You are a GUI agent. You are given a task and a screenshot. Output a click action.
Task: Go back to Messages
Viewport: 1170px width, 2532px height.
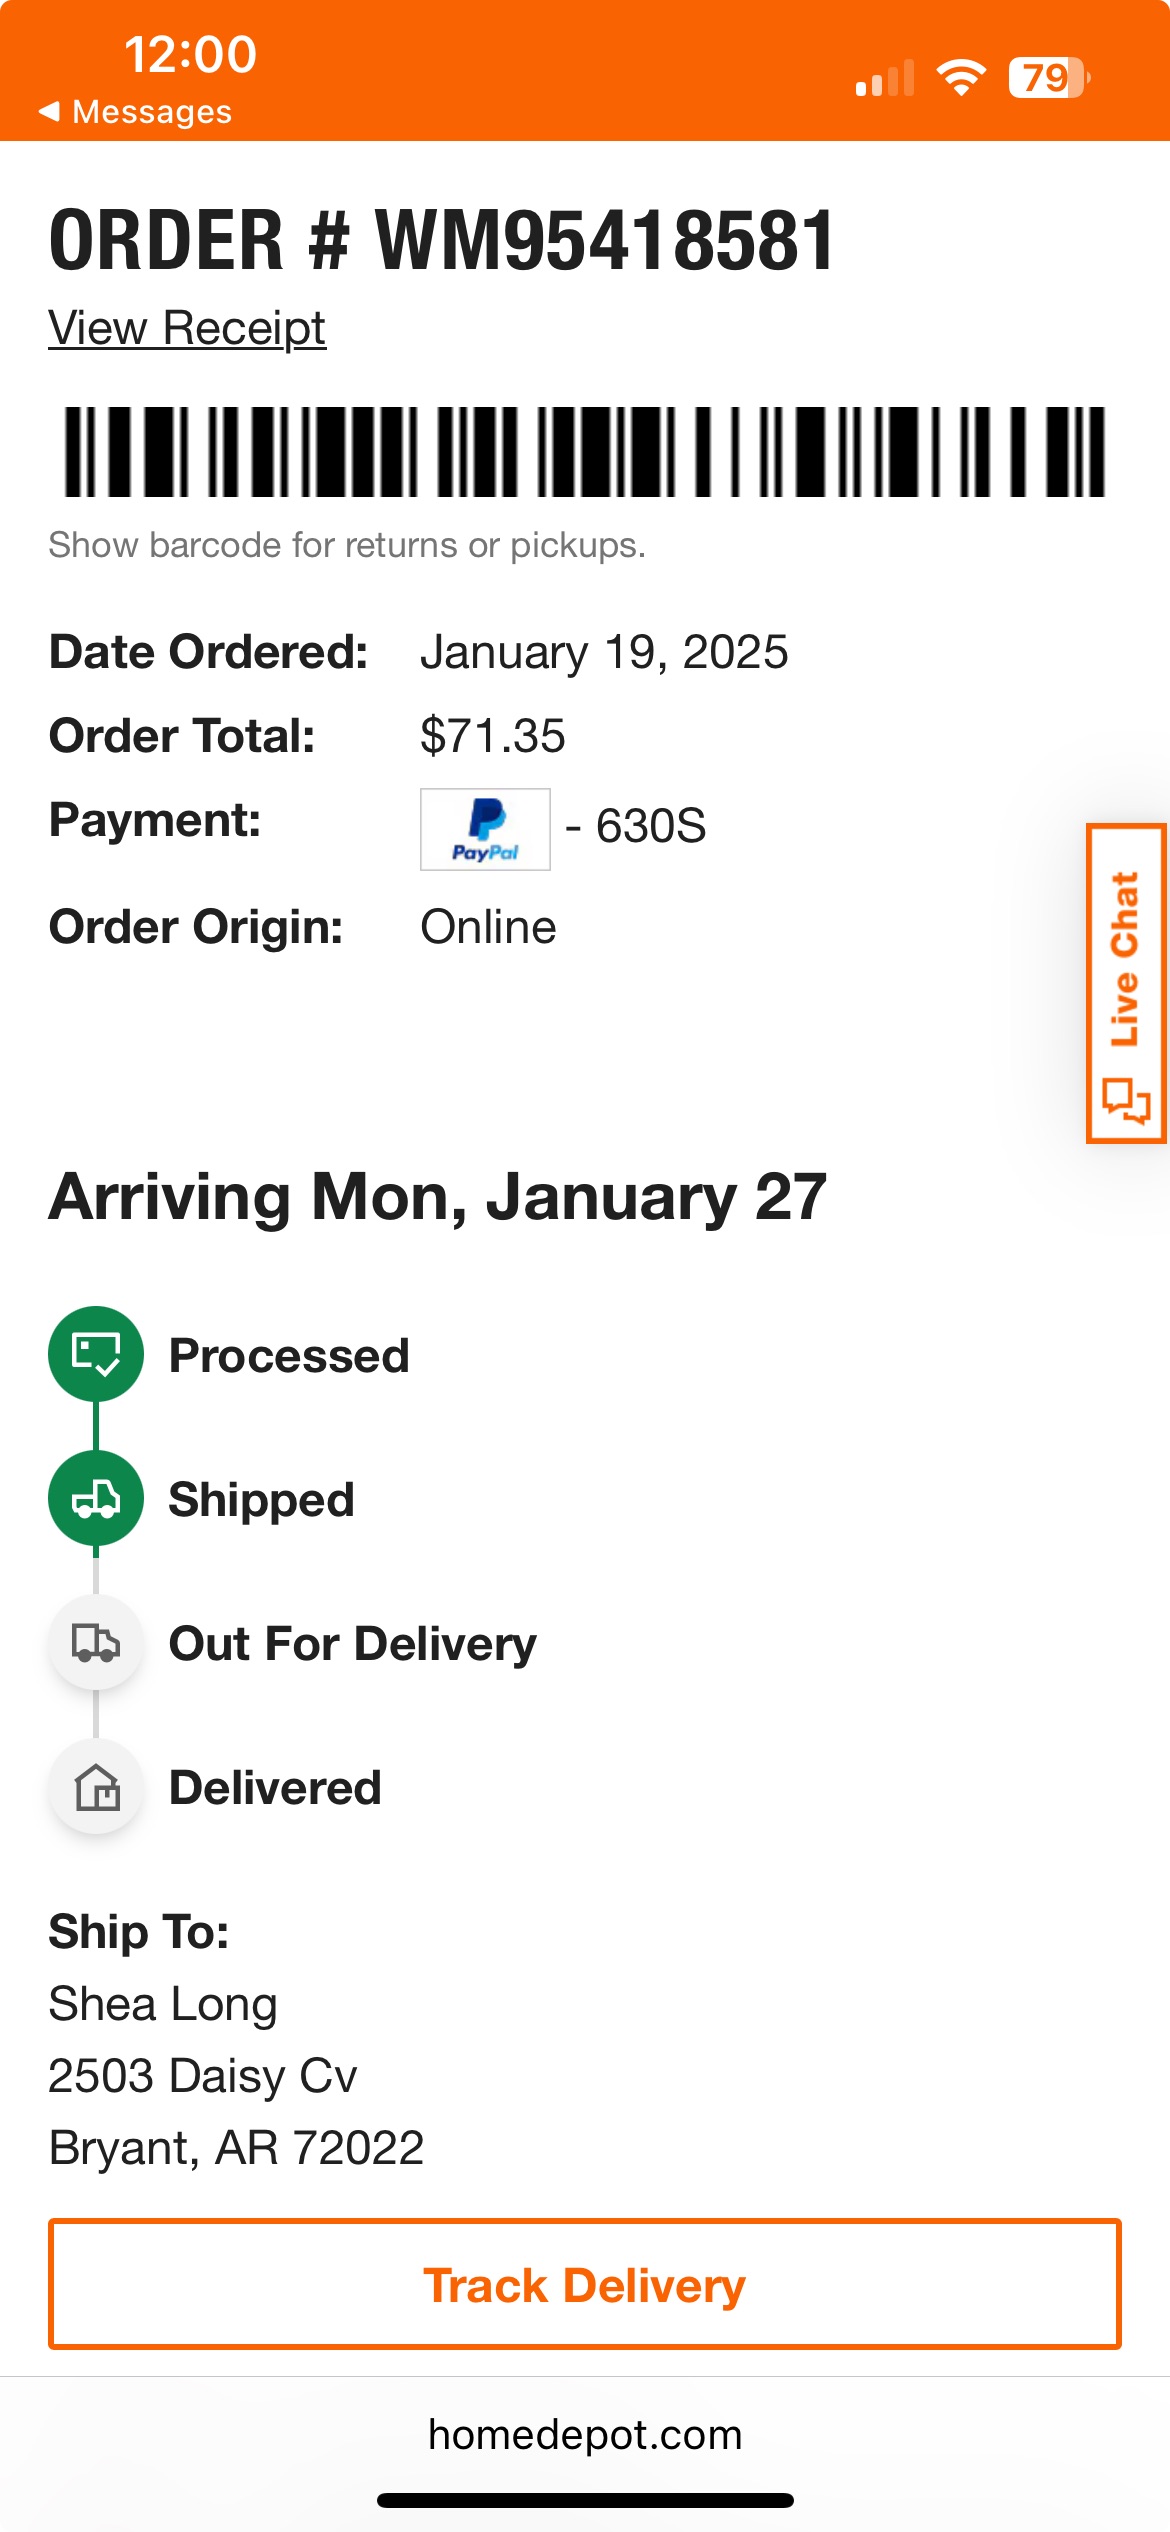point(135,111)
